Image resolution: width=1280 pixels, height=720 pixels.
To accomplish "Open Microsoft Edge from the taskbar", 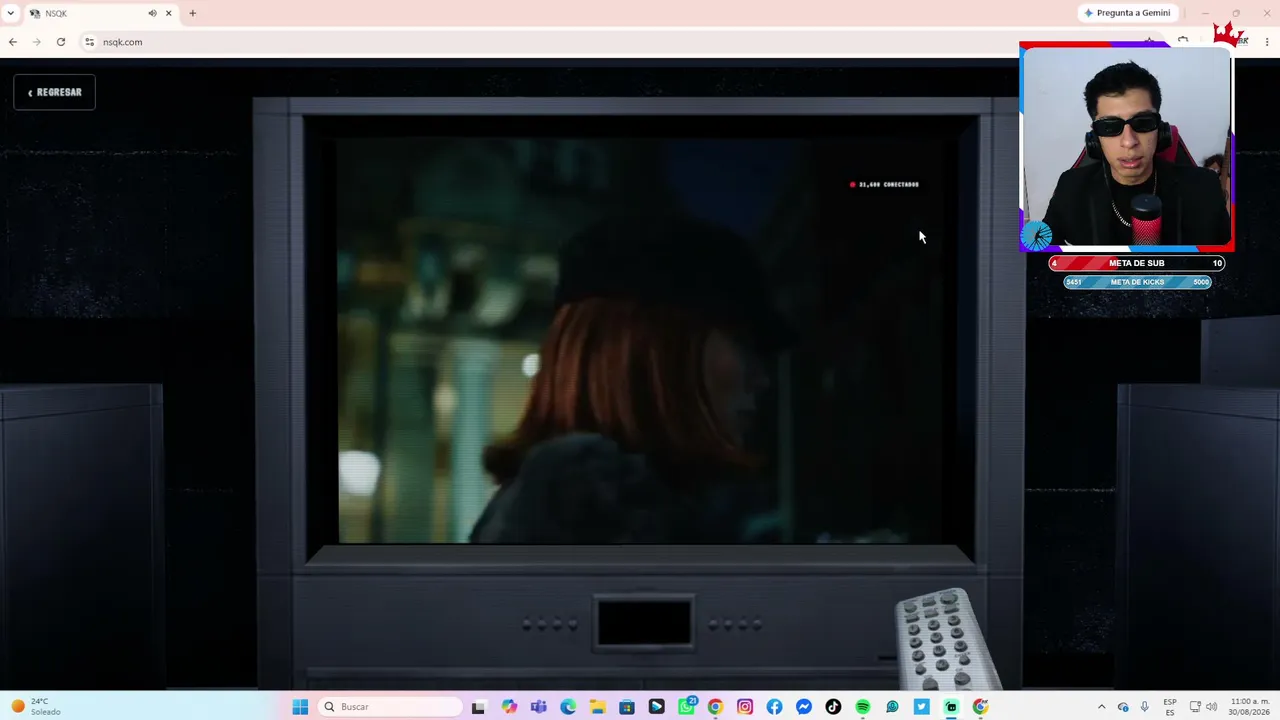I will (x=568, y=707).
